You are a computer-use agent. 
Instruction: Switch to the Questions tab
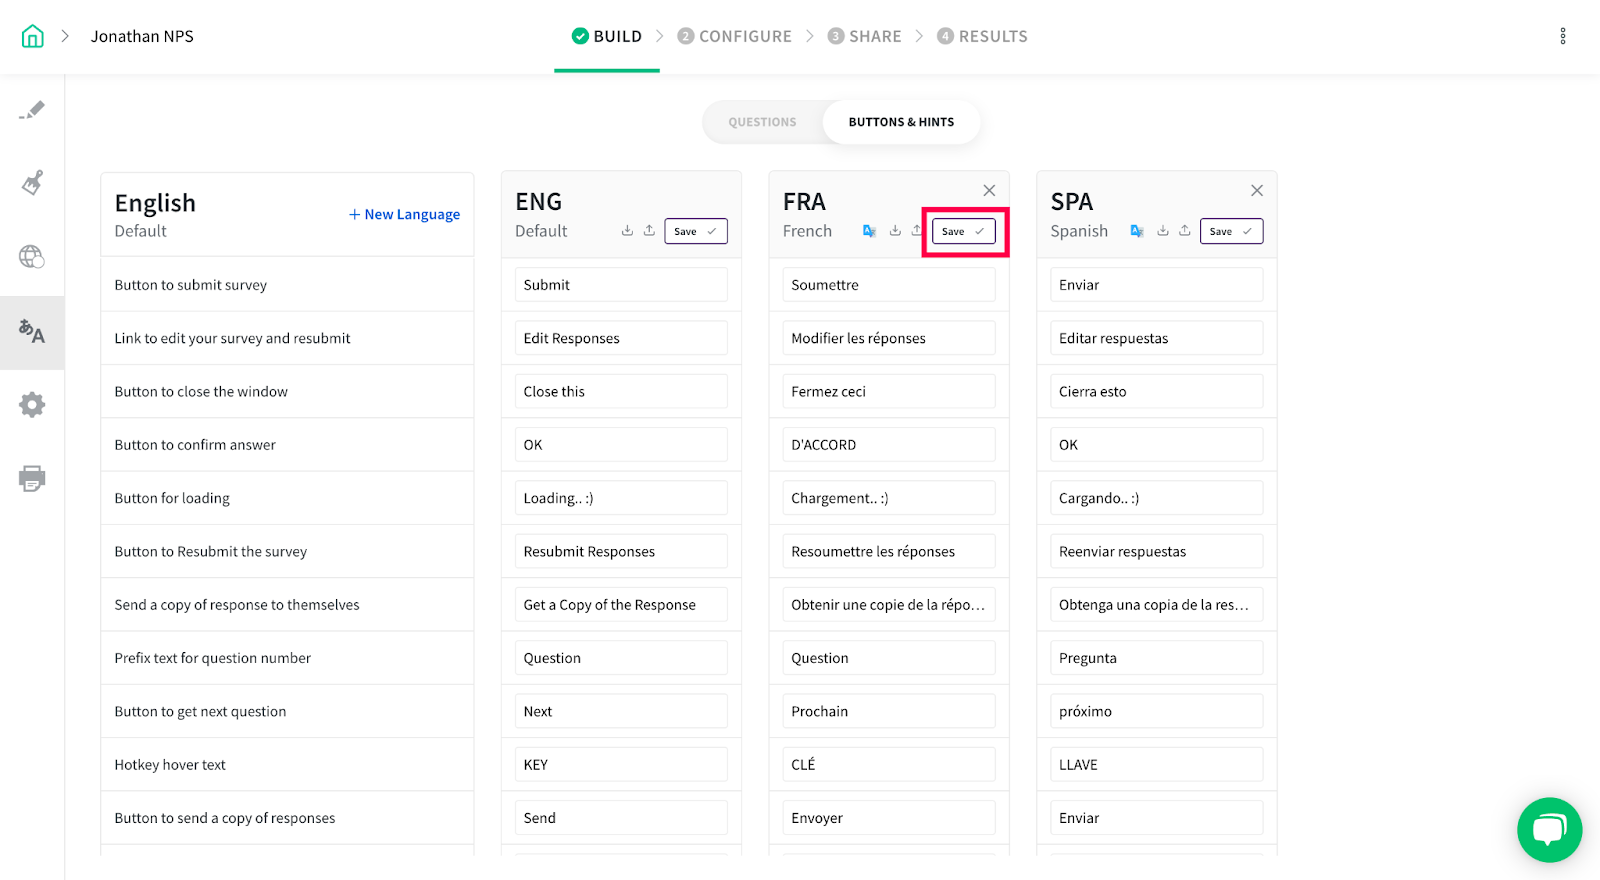tap(762, 122)
